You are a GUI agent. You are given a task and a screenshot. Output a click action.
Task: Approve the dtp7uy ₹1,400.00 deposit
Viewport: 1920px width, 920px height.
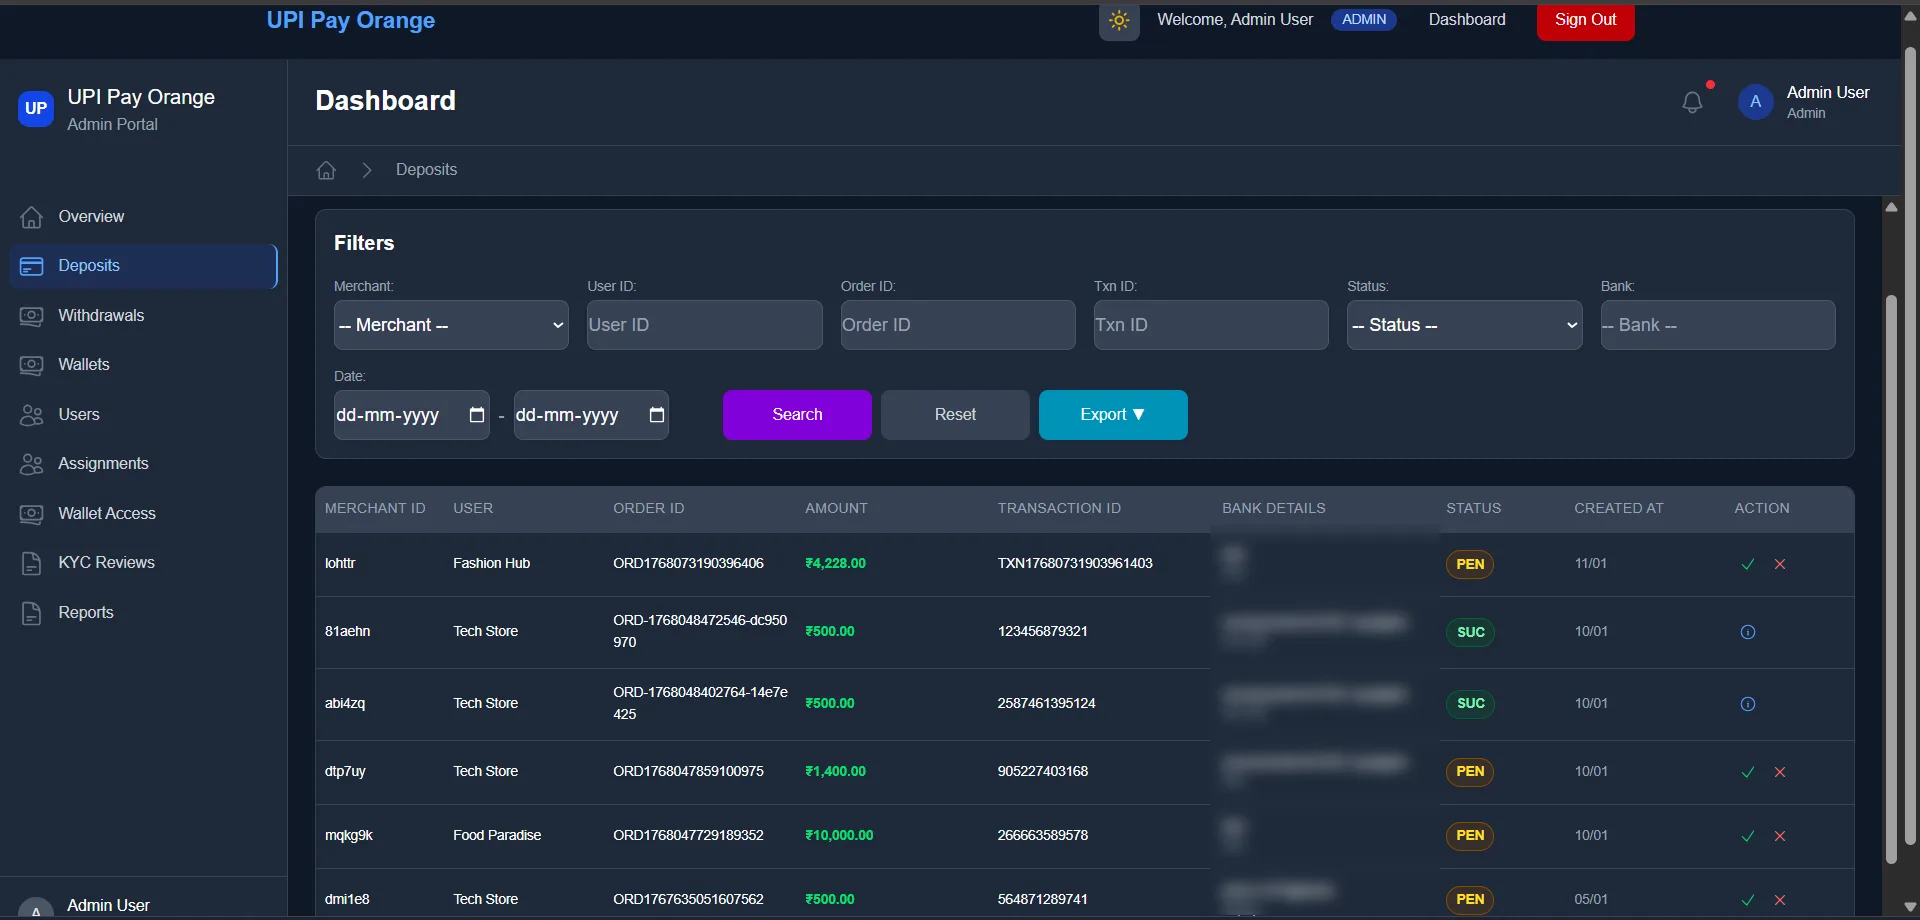pyautogui.click(x=1748, y=772)
